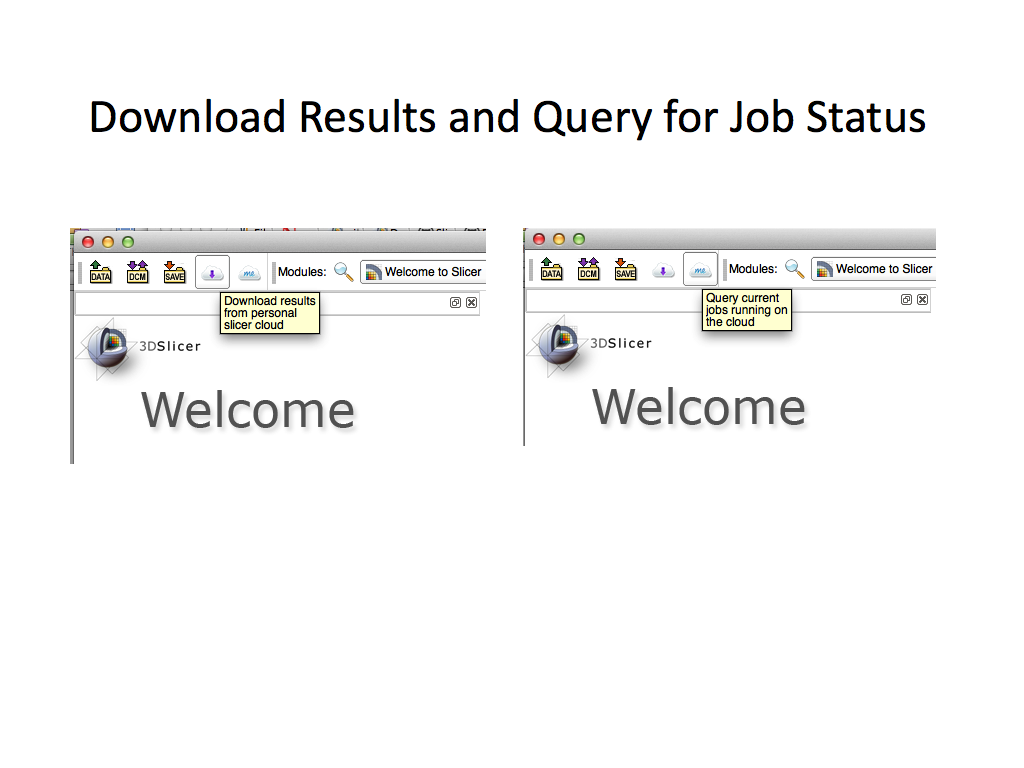Close the module panel in right window
1024x768 pixels.
(x=922, y=299)
